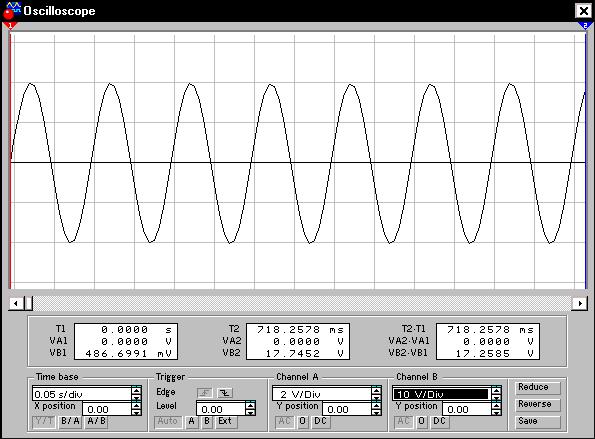
Task: Decrease the Channel B V/Div value
Action: click(496, 398)
